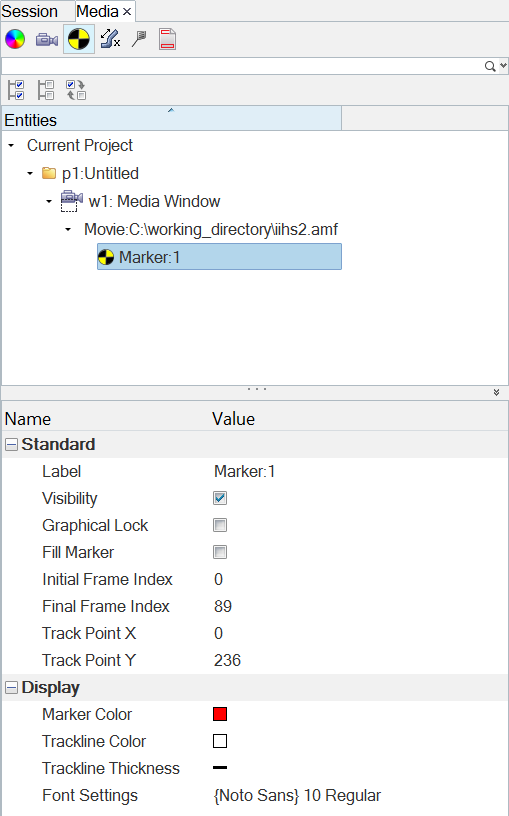The height and width of the screenshot is (816, 509).
Task: Open the measure tool with ruler icon
Action: pos(110,39)
